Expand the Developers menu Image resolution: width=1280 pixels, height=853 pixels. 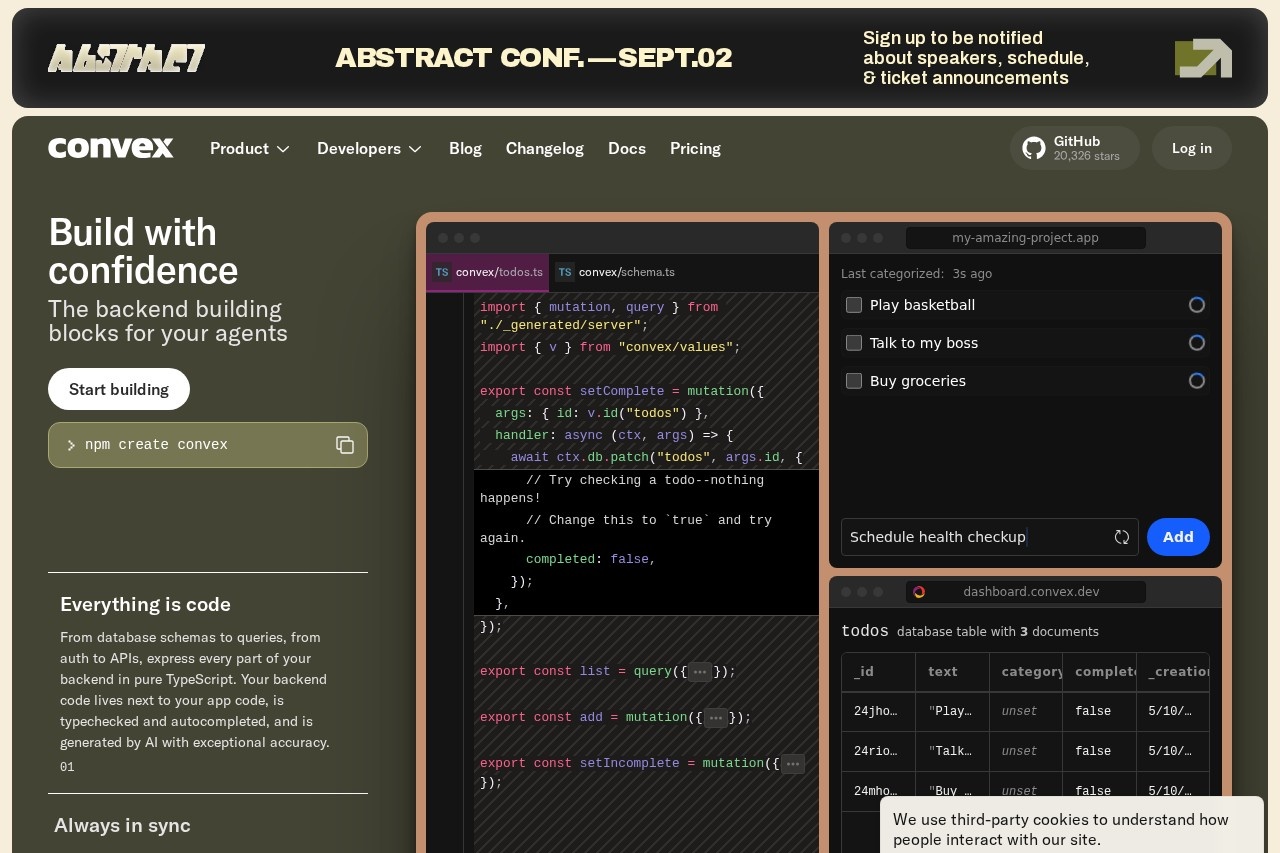[370, 148]
